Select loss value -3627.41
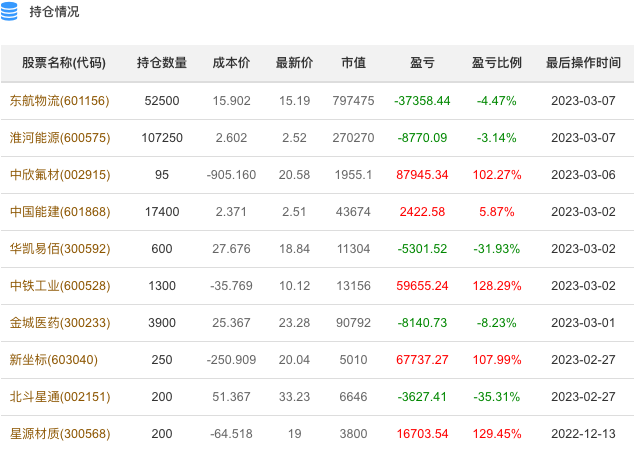 click(422, 396)
